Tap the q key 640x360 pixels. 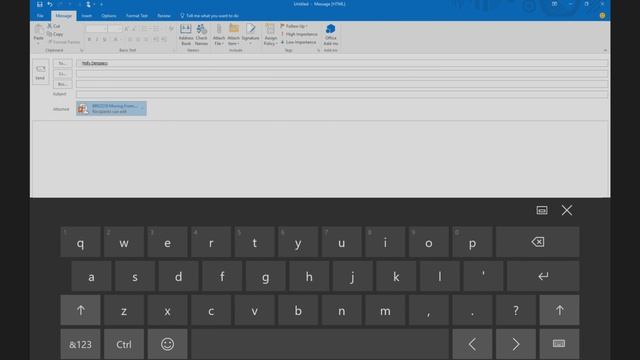click(x=80, y=242)
